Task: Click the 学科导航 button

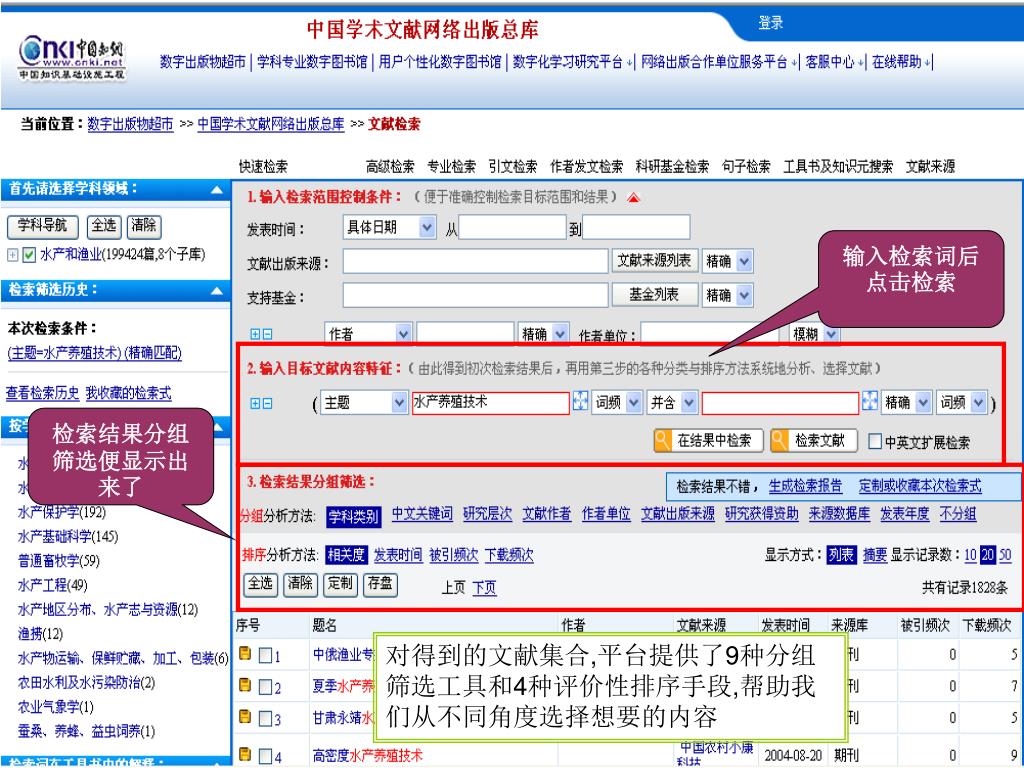Action: [x=42, y=227]
